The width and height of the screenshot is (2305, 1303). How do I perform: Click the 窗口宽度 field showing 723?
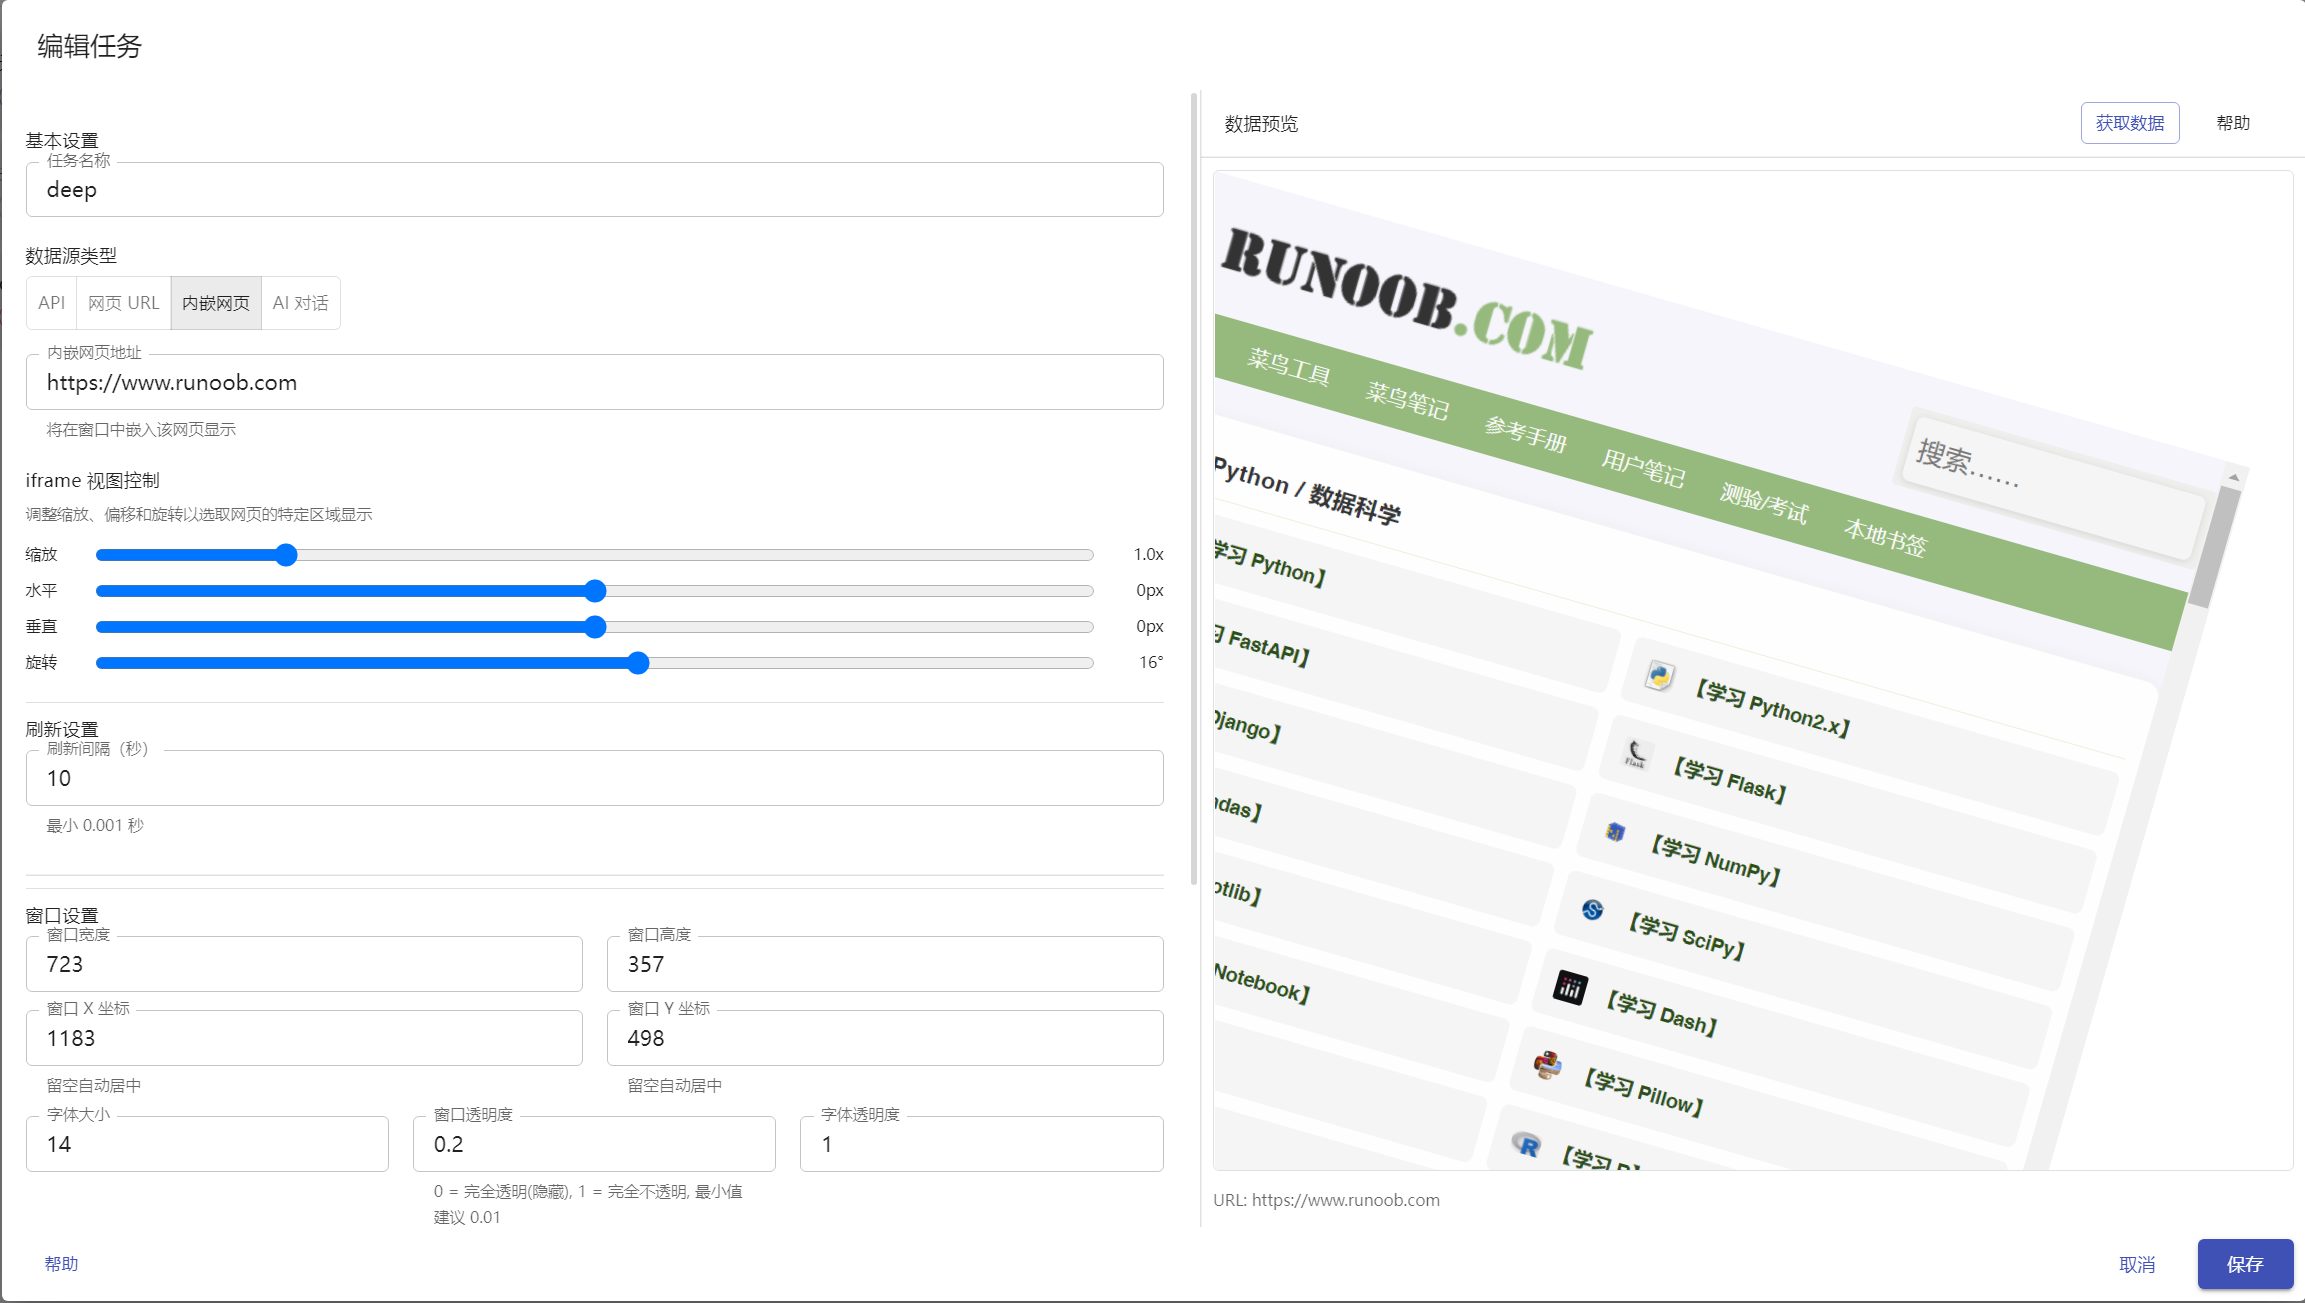[304, 964]
